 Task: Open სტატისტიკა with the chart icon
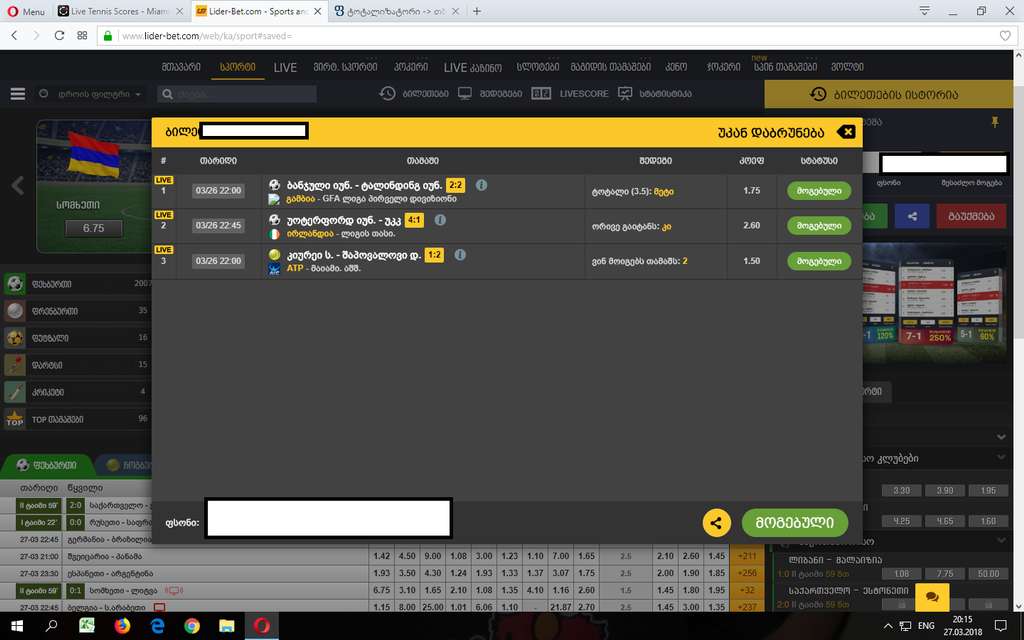coord(654,93)
